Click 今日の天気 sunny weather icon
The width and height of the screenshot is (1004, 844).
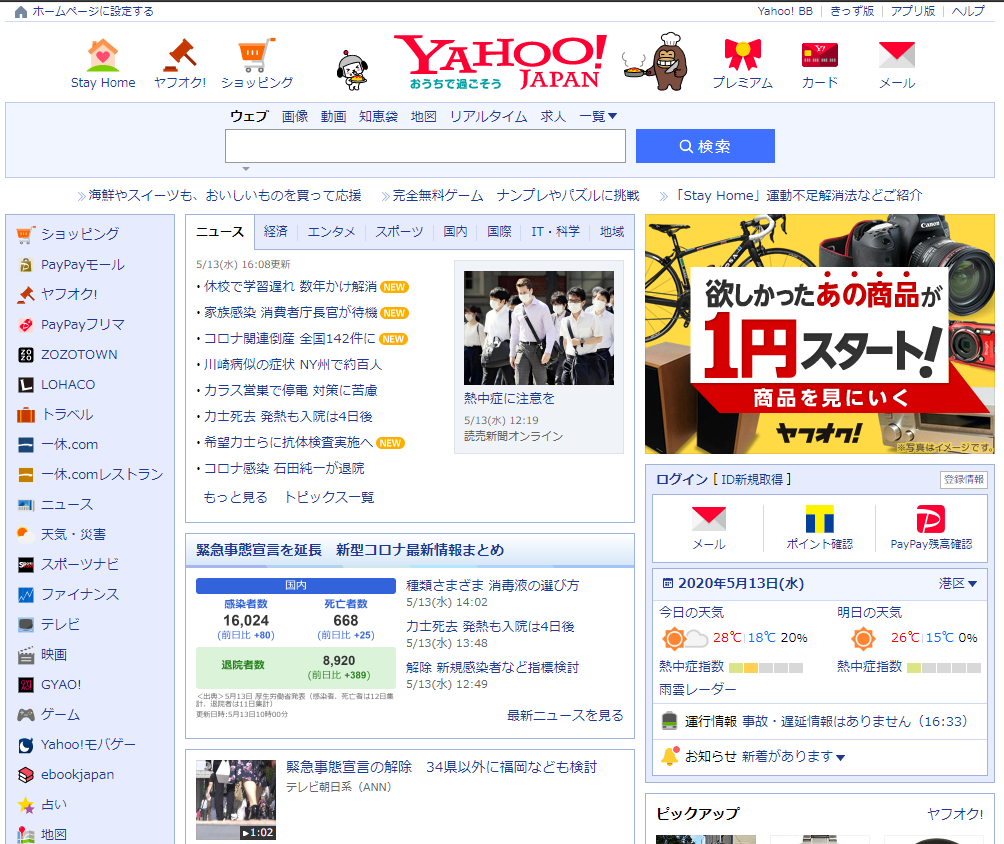[x=683, y=638]
